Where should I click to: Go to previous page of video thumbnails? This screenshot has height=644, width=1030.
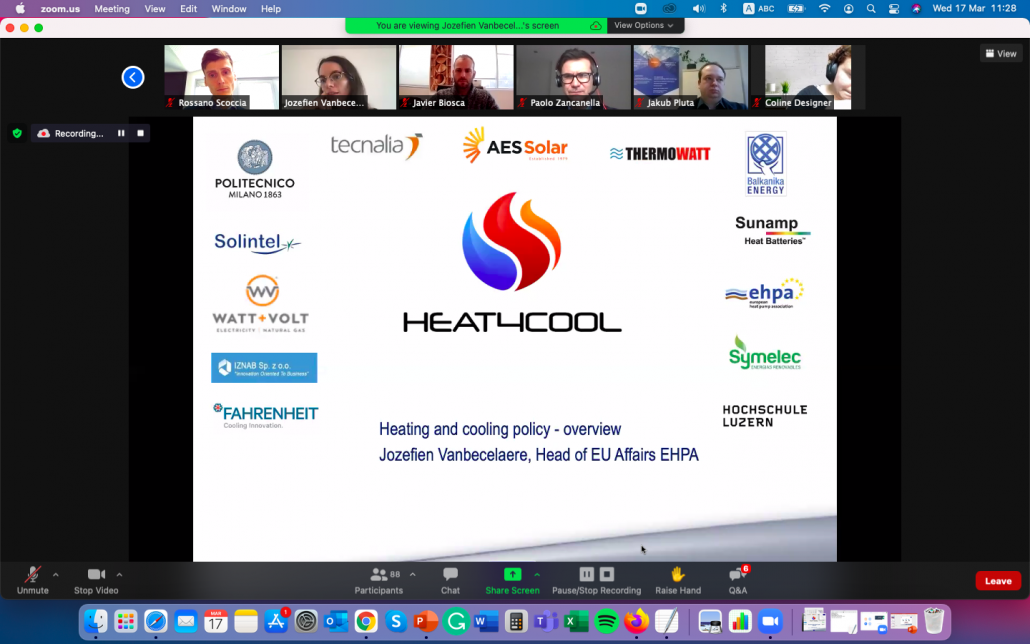click(x=133, y=78)
